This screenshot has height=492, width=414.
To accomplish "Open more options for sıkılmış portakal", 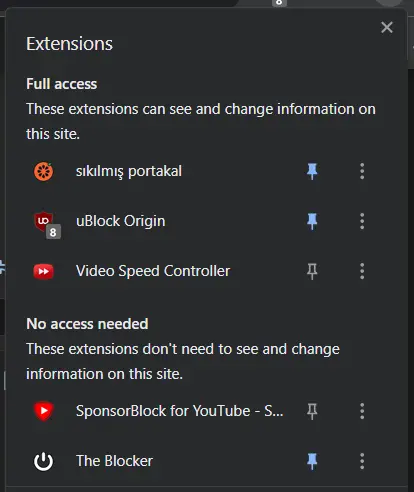I will [362, 172].
